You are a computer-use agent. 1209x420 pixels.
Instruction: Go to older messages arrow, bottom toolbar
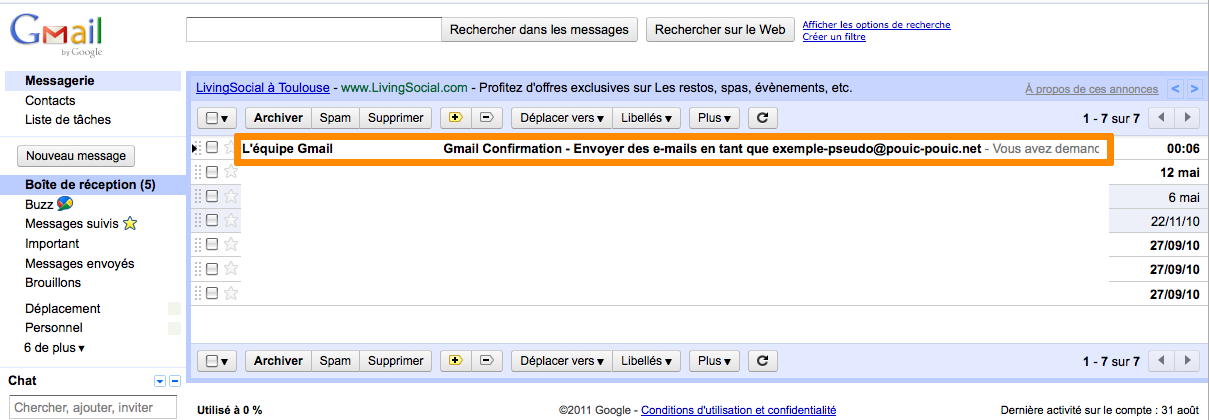coord(1187,361)
